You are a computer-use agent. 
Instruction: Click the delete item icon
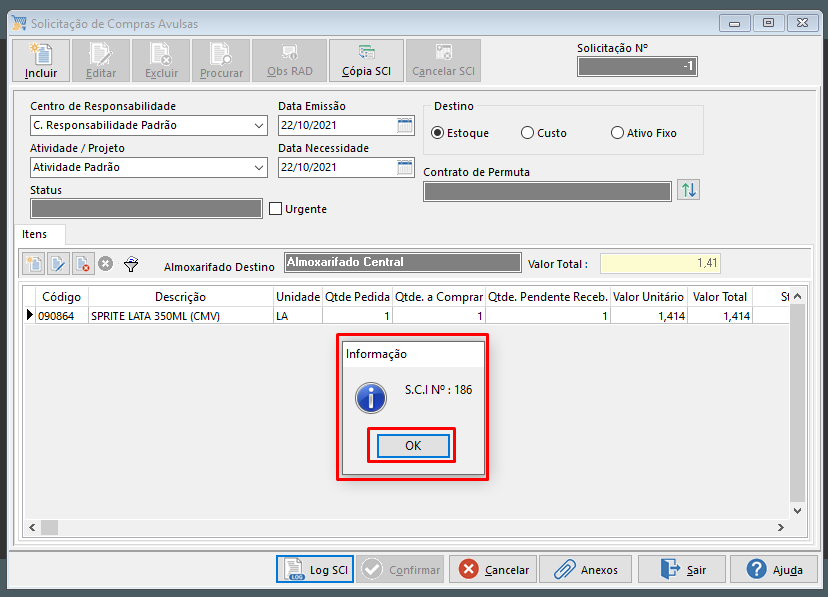(x=83, y=263)
